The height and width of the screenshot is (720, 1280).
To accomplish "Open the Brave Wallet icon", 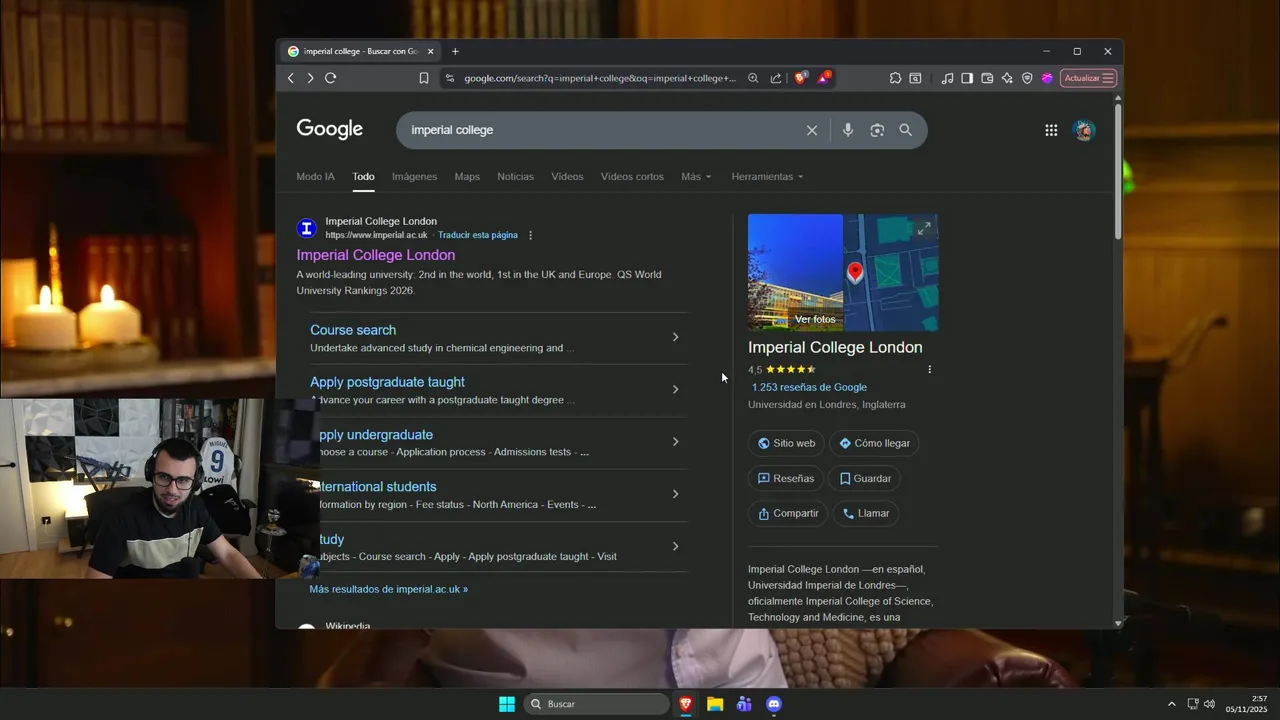I will point(987,78).
